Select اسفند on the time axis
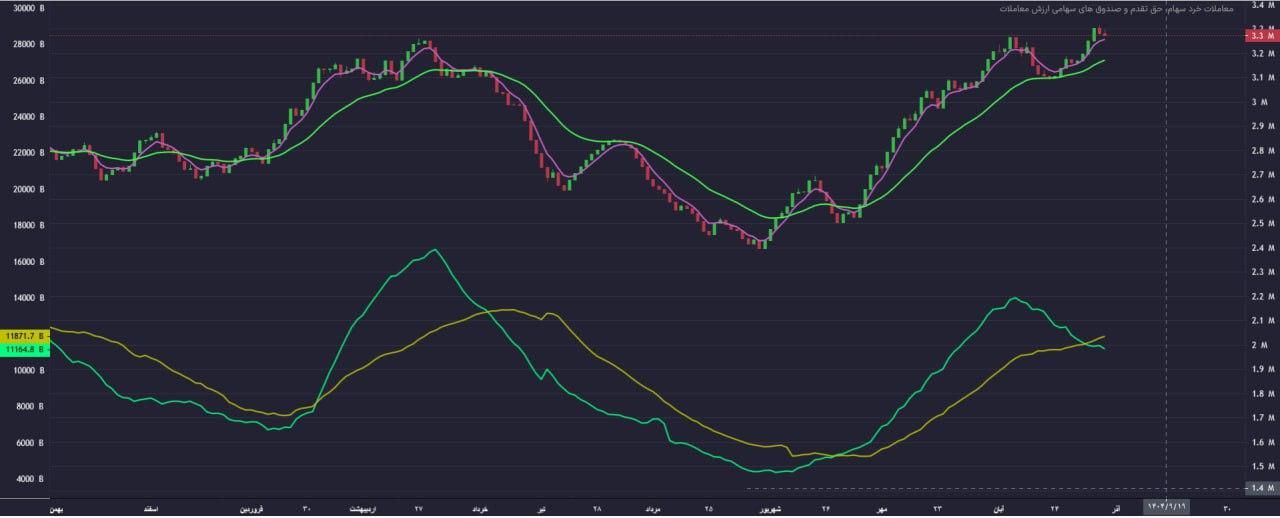 [152, 509]
